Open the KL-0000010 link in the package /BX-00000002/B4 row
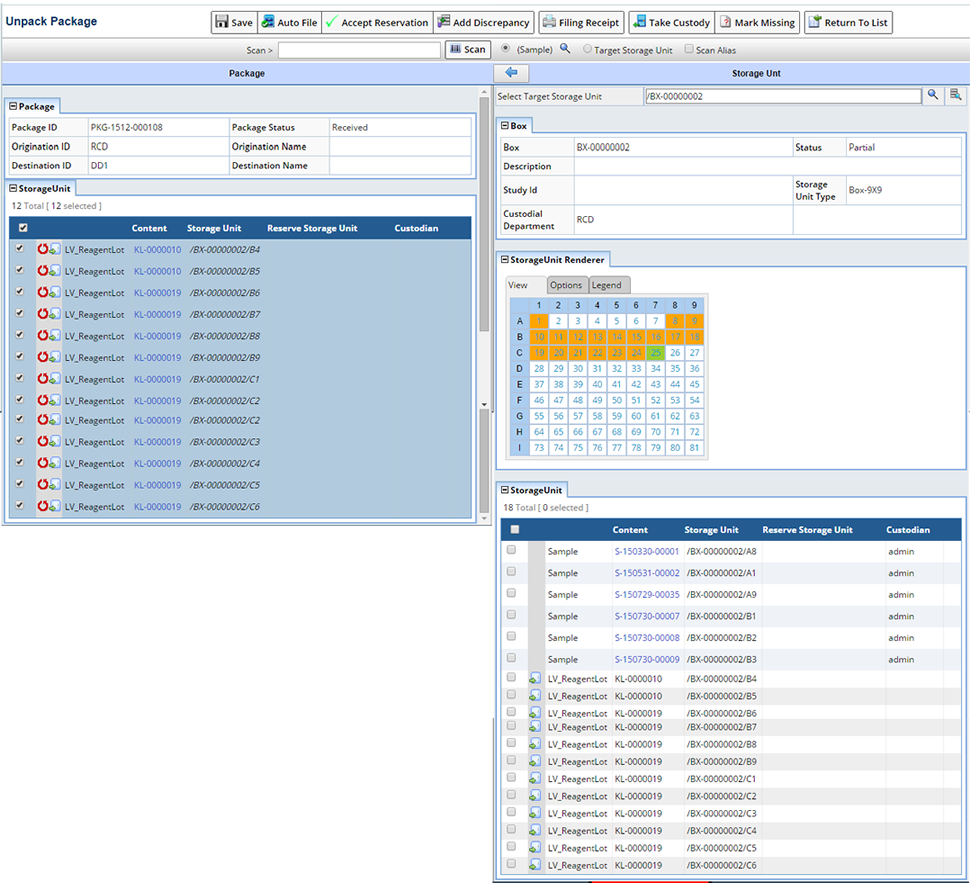 pos(158,250)
